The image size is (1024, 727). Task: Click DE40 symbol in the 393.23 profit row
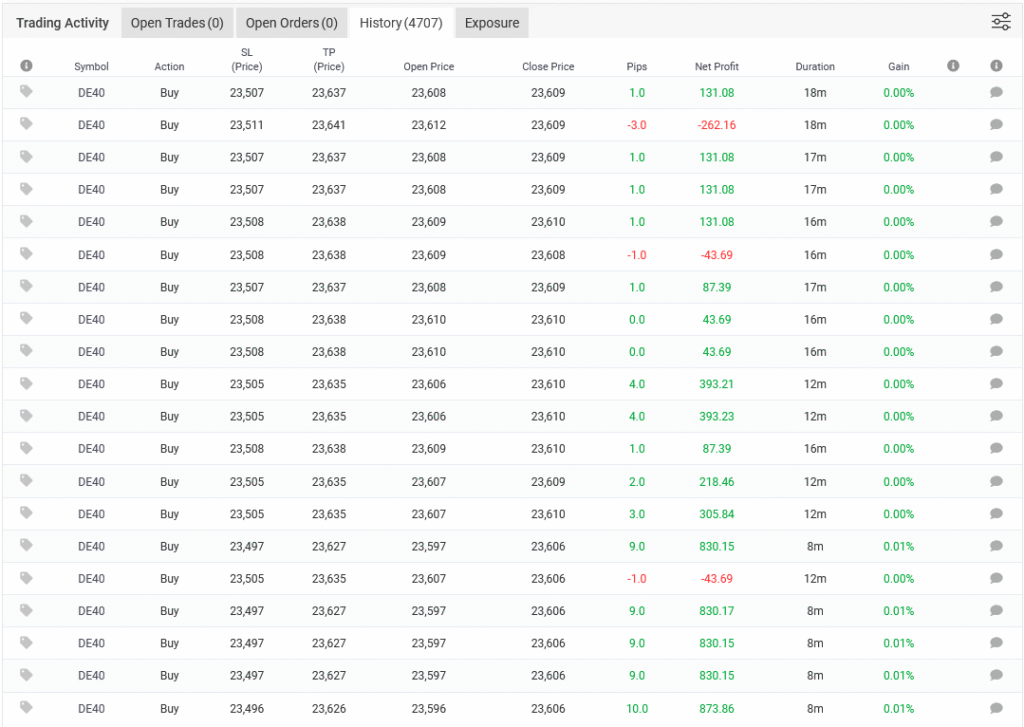pyautogui.click(x=91, y=417)
